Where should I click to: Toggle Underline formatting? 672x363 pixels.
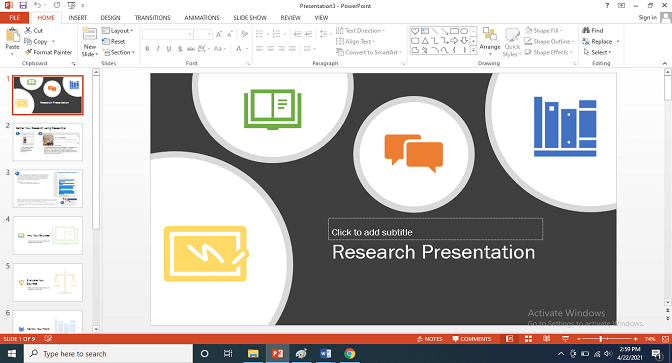[x=169, y=49]
